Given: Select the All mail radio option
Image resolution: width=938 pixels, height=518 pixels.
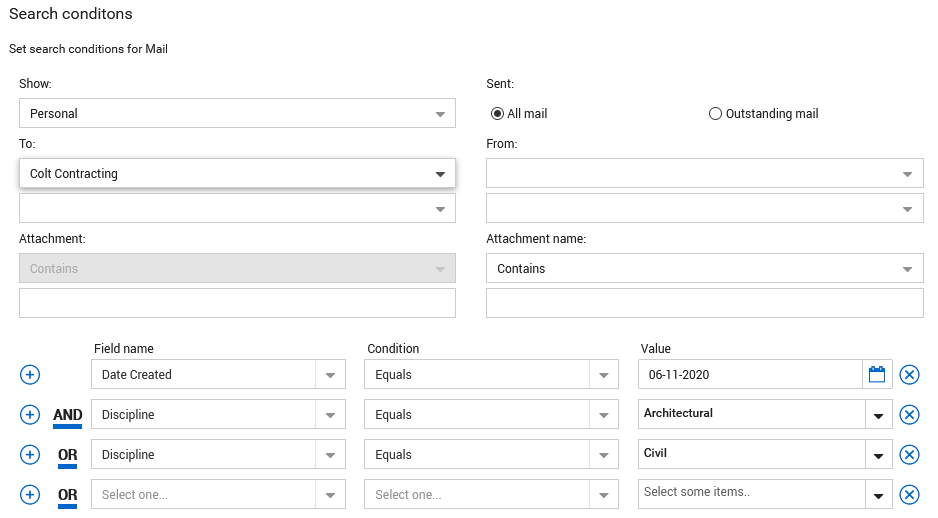Looking at the screenshot, I should pyautogui.click(x=497, y=114).
